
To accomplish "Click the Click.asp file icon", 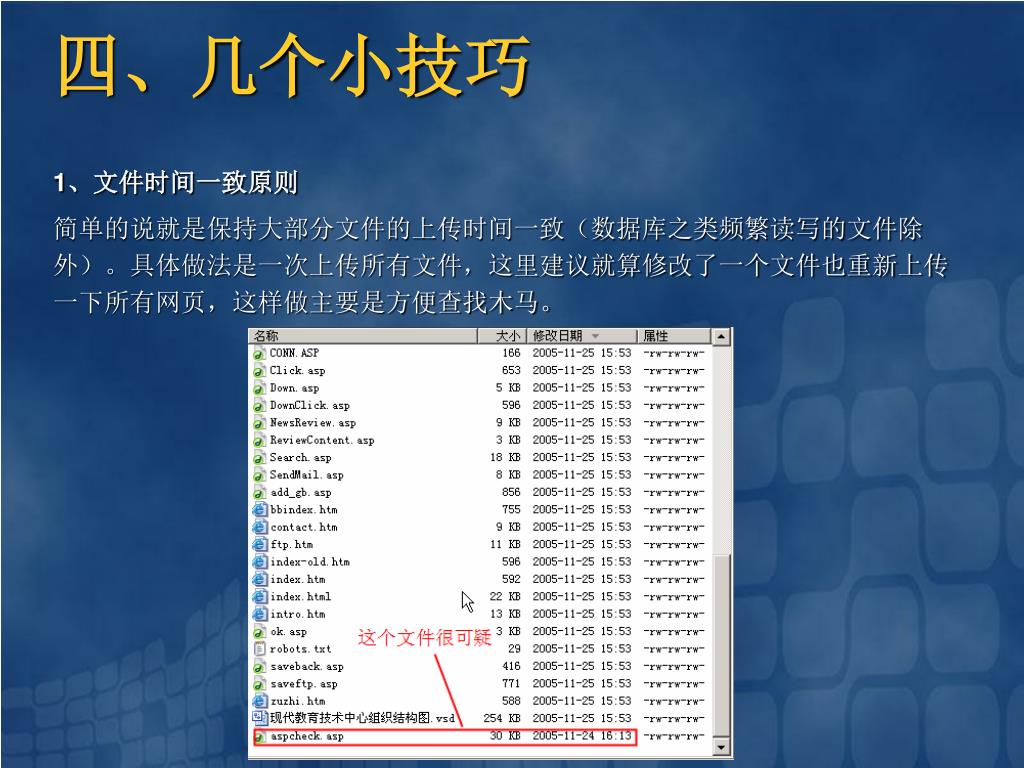I will point(259,371).
